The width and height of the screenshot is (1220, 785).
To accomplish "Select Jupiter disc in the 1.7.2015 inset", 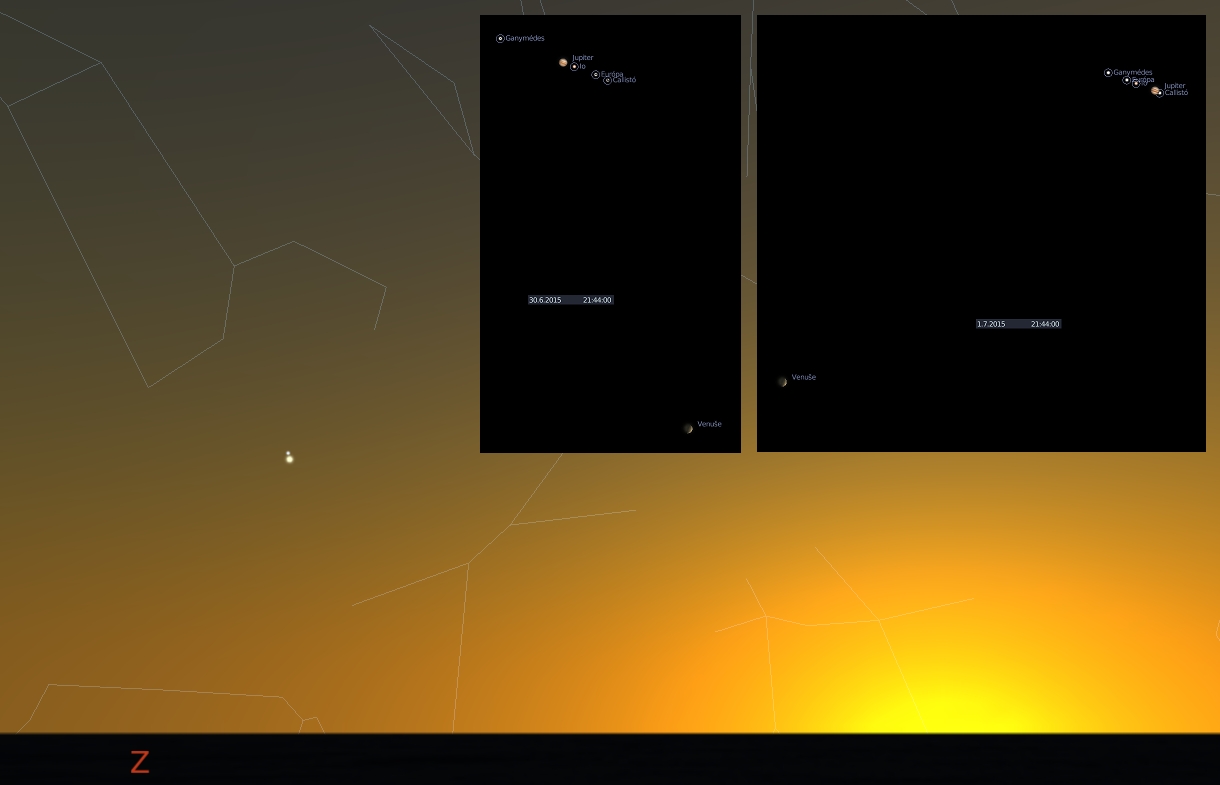I will point(1155,90).
